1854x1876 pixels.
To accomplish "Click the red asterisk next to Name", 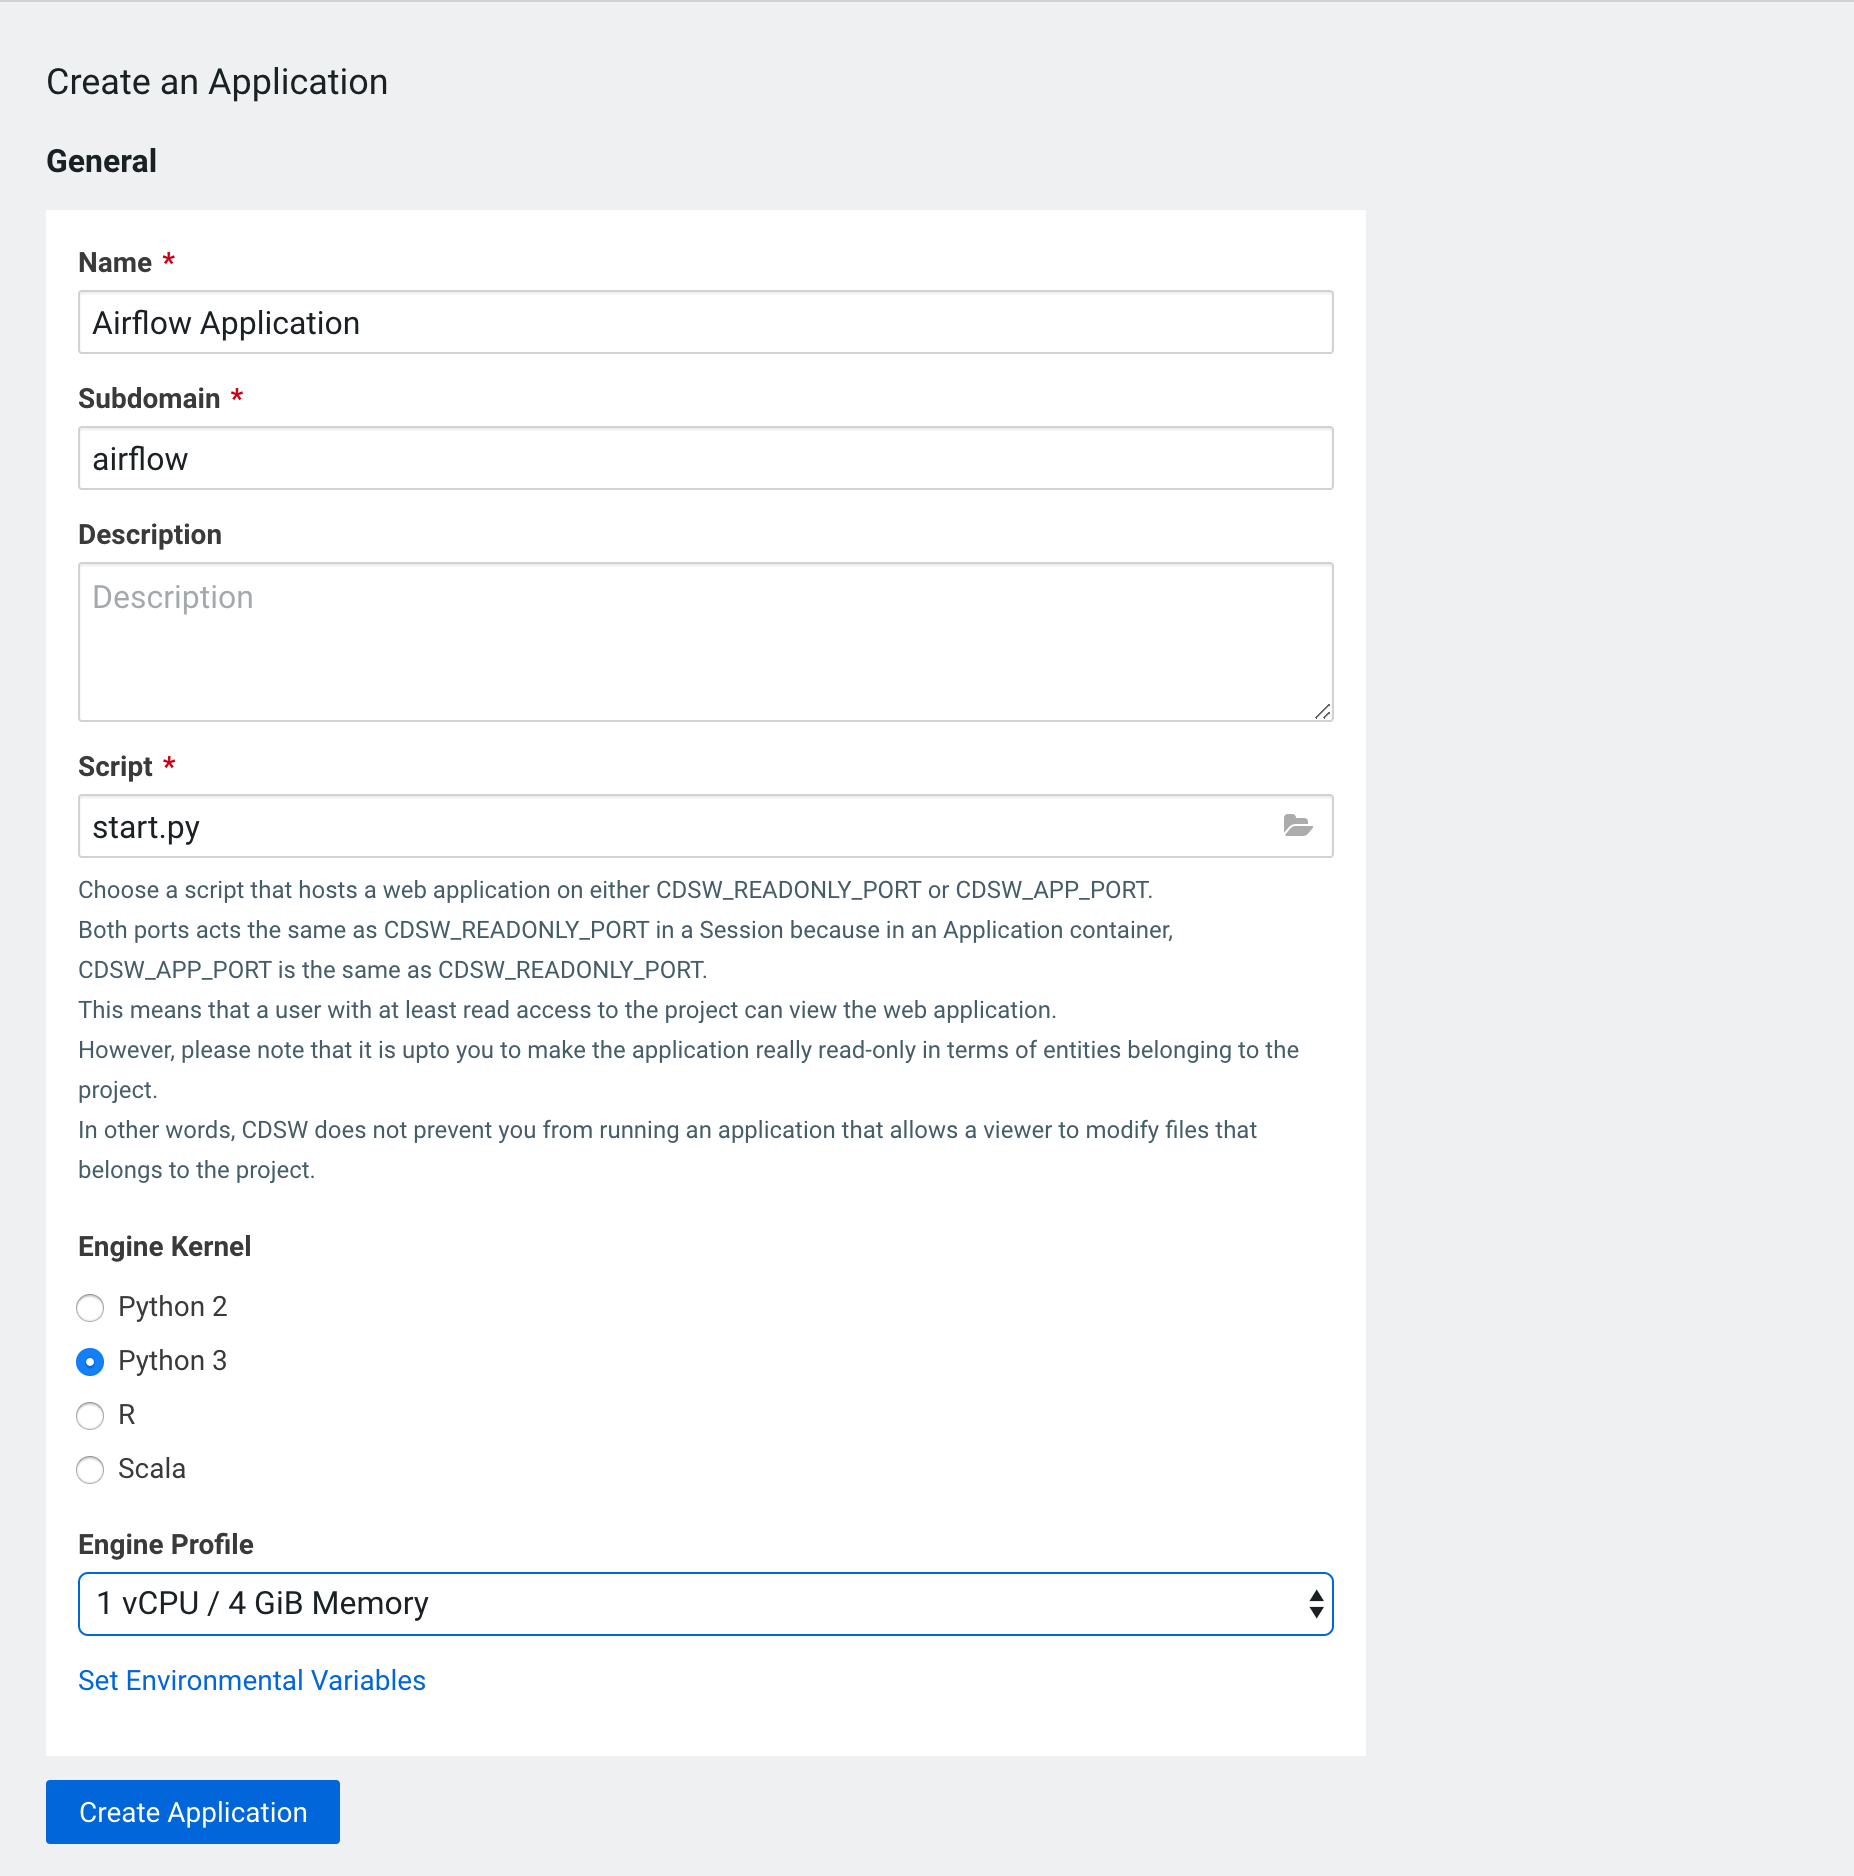I will [x=169, y=261].
